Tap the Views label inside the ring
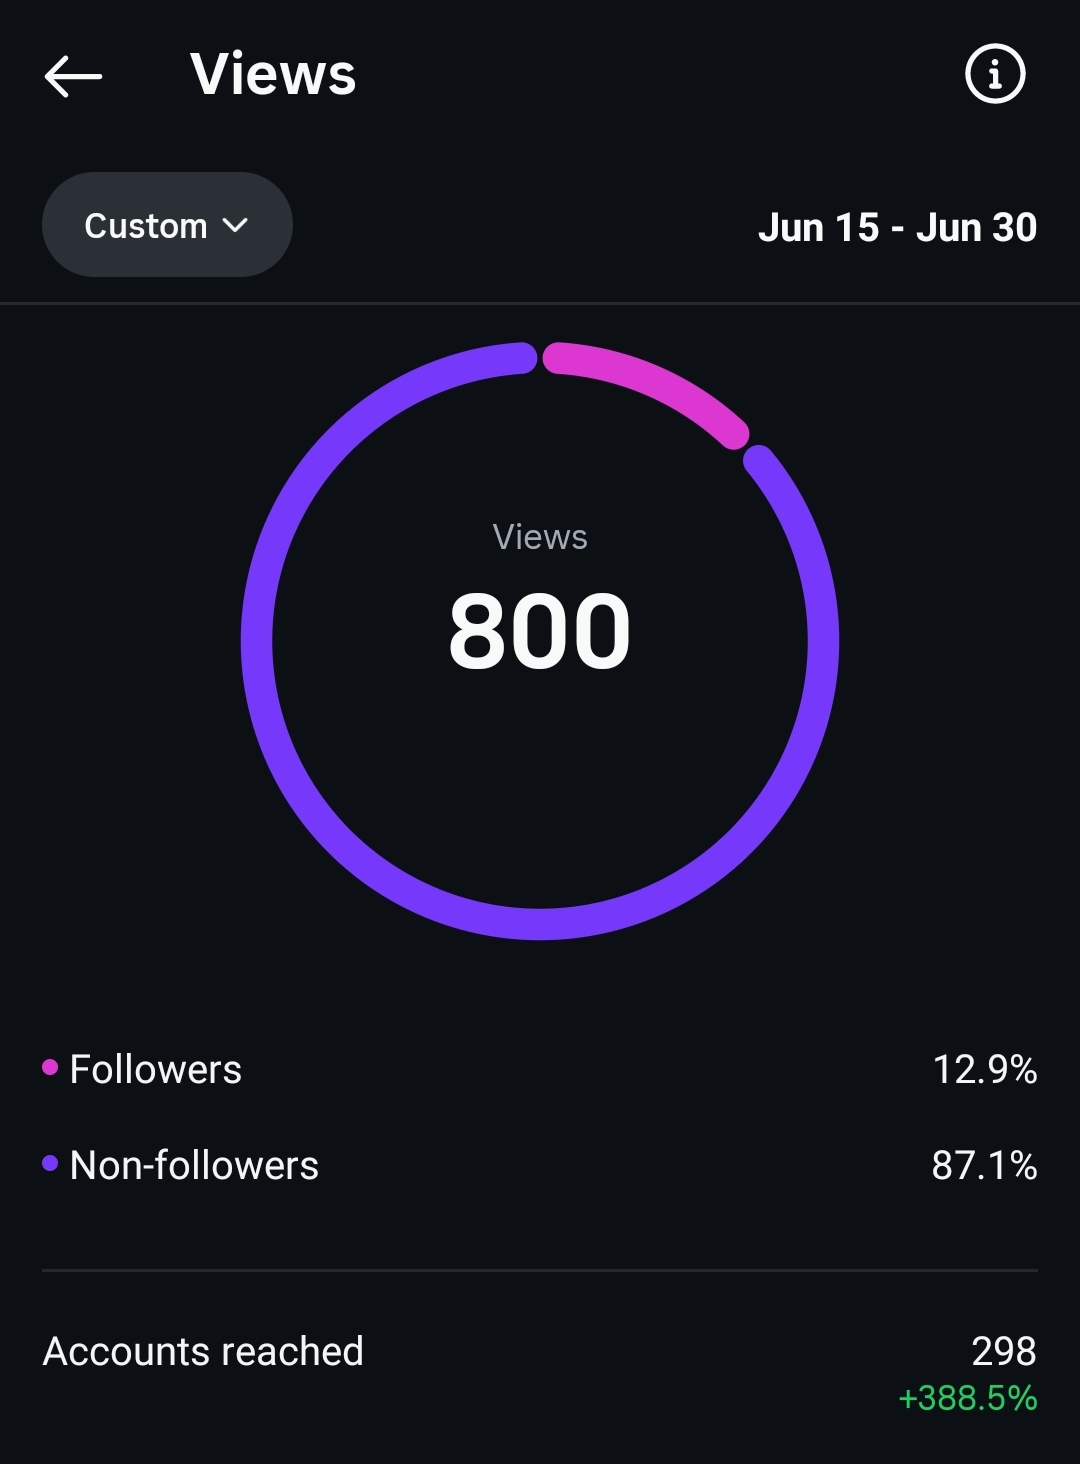 pyautogui.click(x=540, y=537)
